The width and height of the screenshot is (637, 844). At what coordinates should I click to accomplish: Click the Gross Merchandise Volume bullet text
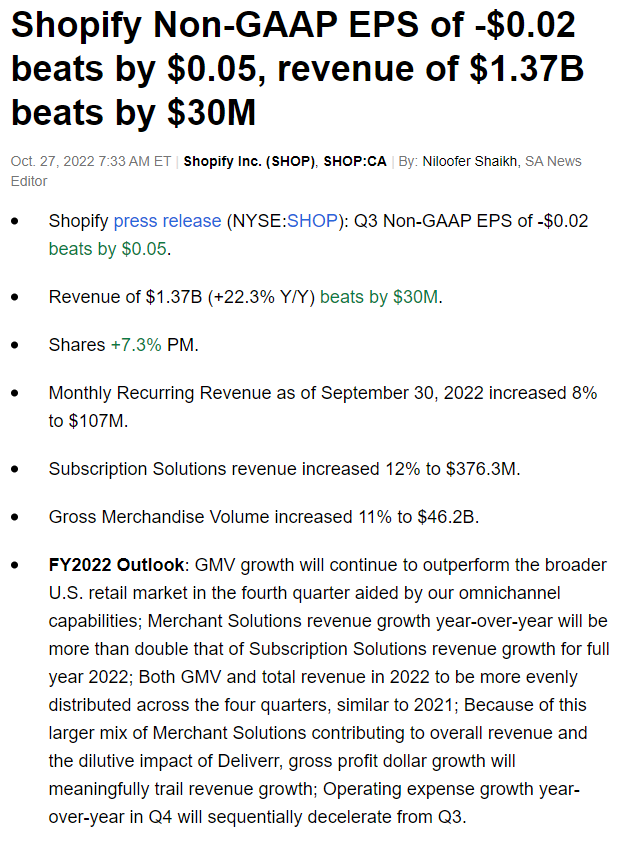coord(264,517)
